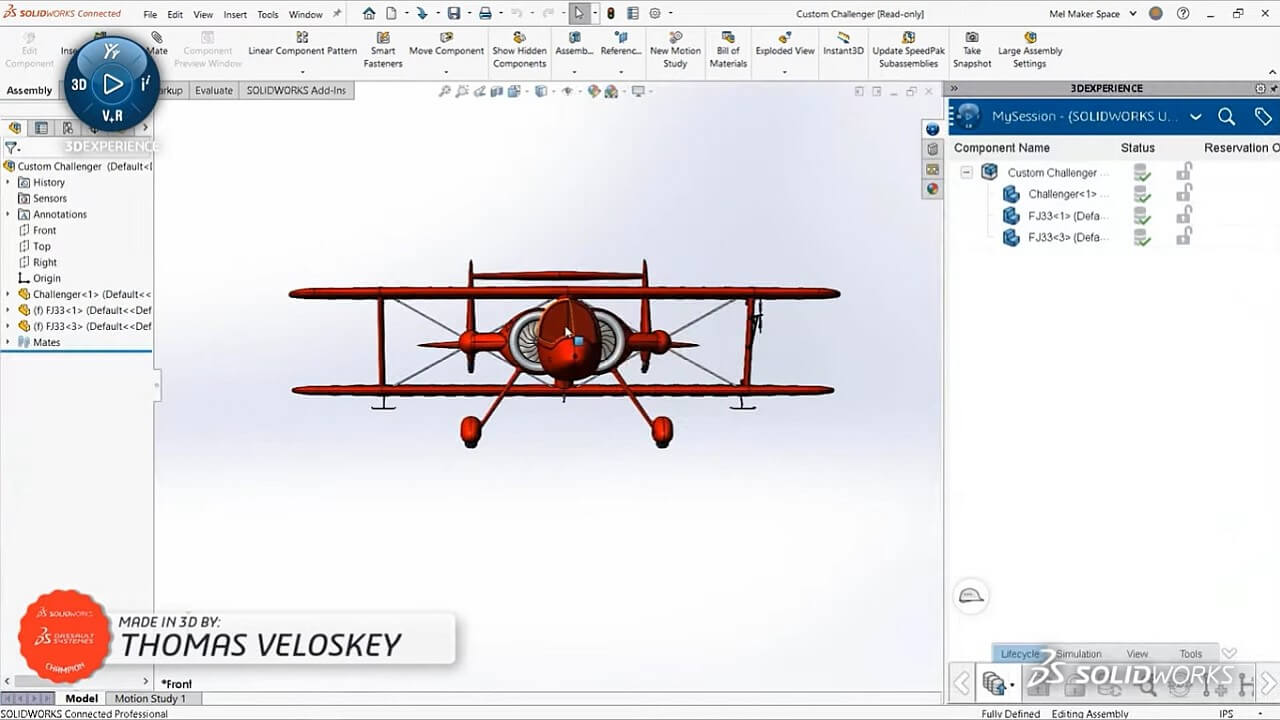Toggle reservation lock for Custom Challenger row

pyautogui.click(x=1184, y=172)
